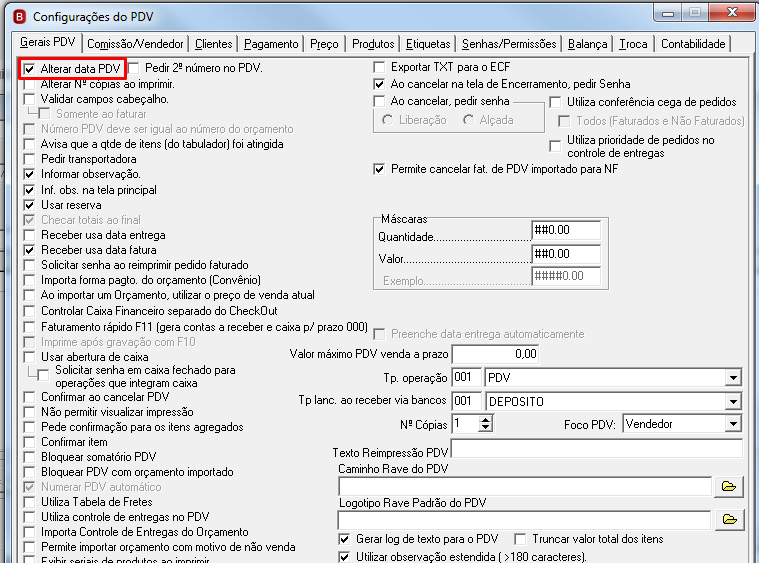Click the Tp lanc. bancos code field 001
759x563 pixels.
[467, 401]
